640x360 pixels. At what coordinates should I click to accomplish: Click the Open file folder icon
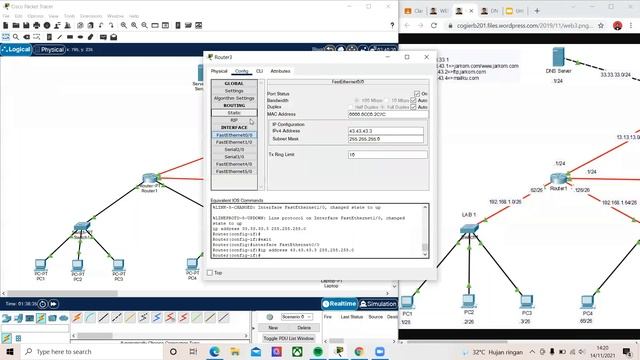tap(16, 25)
